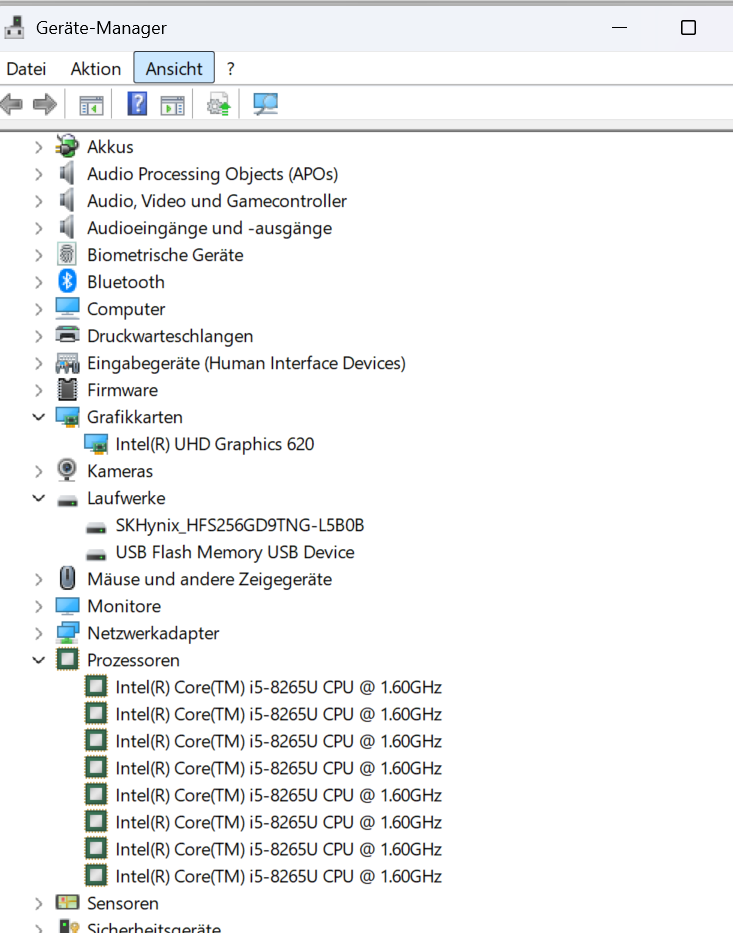The image size is (733, 933).
Task: Open the Ansicht menu
Action: 174,67
